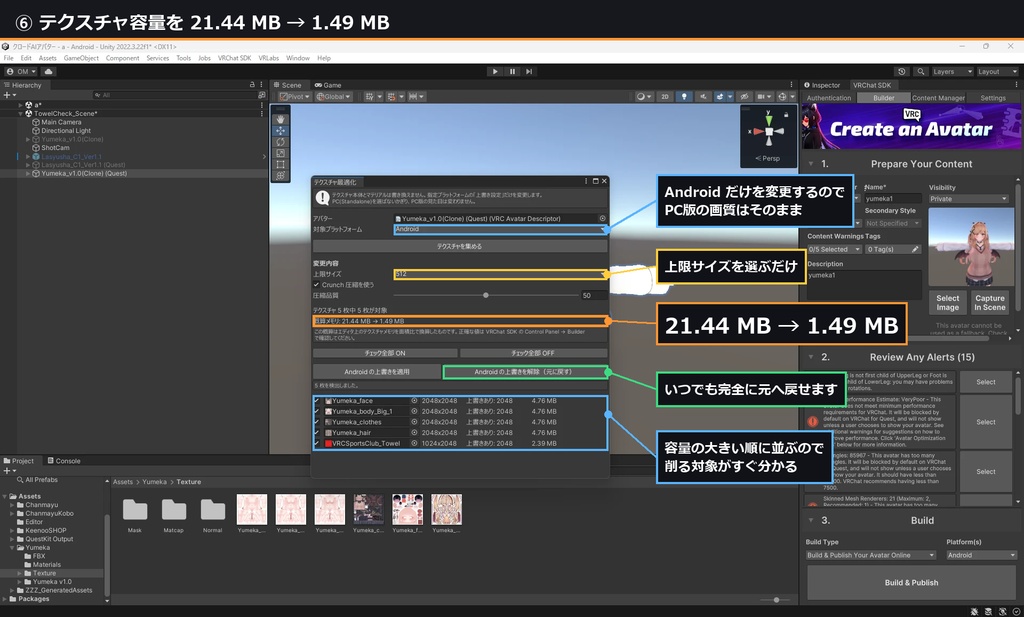Toggle Scene lighting (lightbulb) icon
Screen dimensions: 1024x617
click(x=684, y=96)
